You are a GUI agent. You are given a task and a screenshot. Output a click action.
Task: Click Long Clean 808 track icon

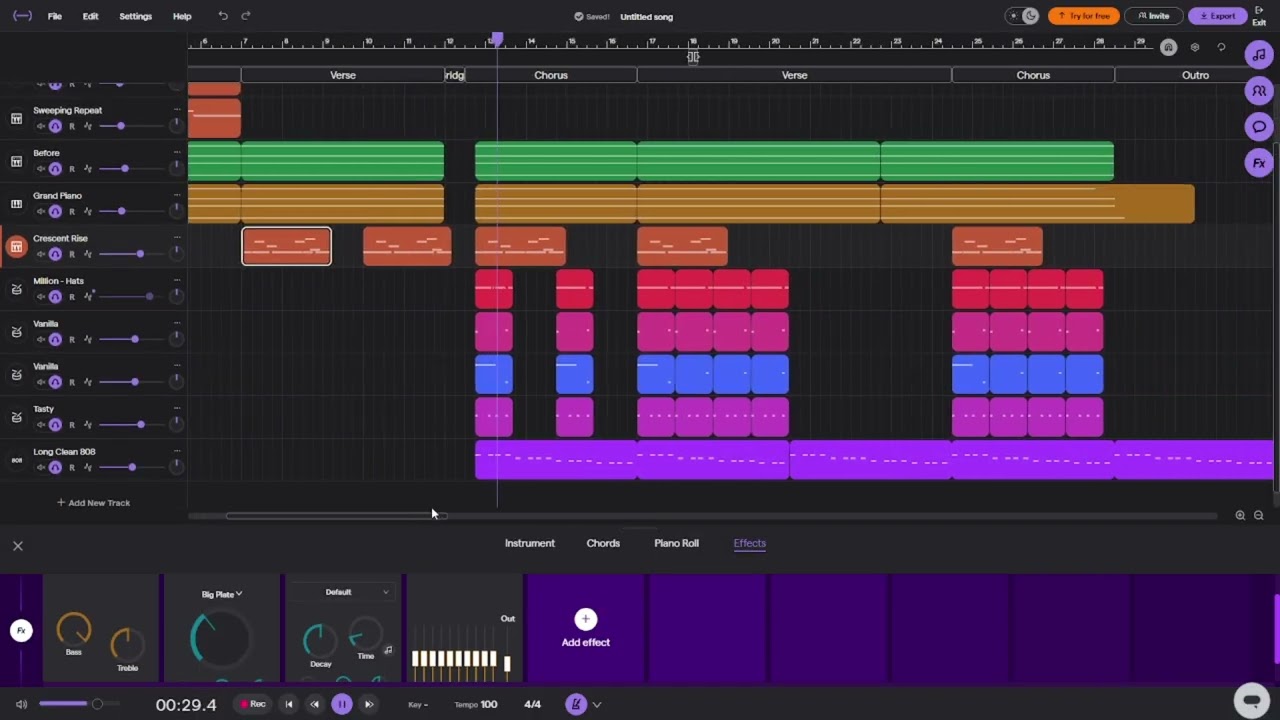pyautogui.click(x=16, y=460)
